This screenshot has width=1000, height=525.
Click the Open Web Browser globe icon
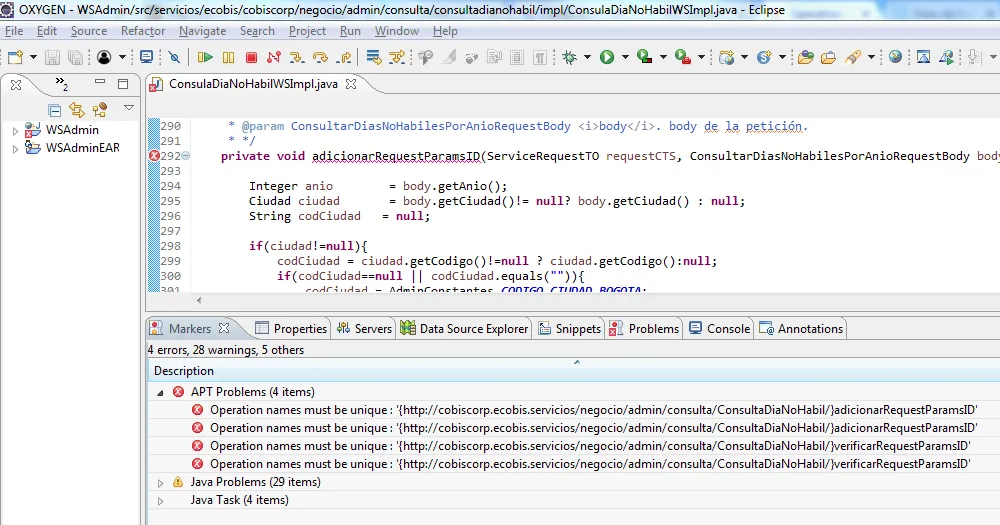895,57
